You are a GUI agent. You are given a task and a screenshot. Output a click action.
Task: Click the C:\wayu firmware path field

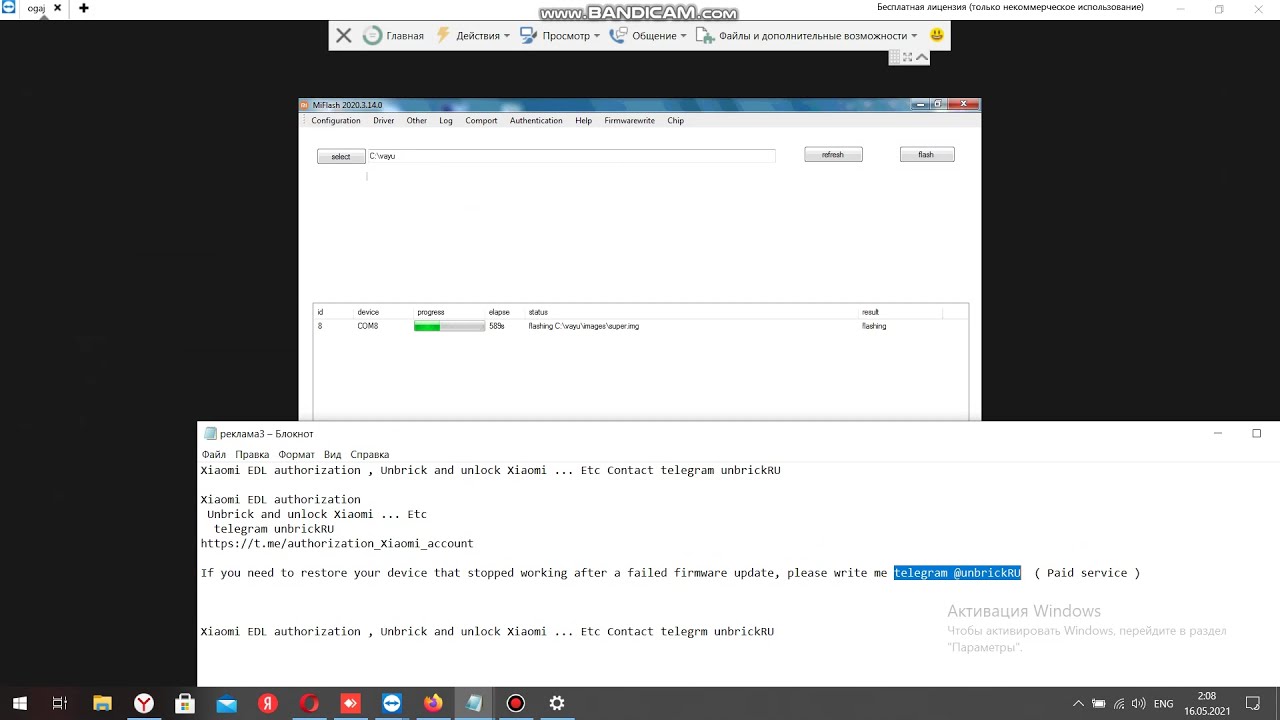coord(571,156)
